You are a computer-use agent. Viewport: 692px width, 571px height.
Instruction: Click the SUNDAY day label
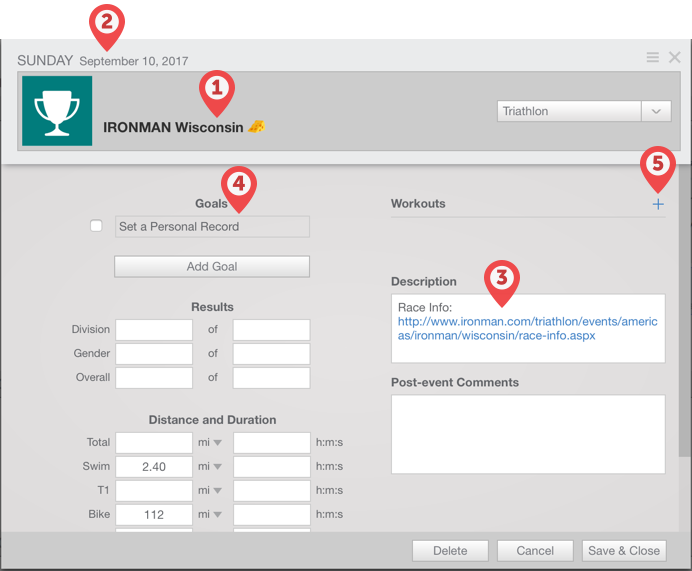coord(45,60)
